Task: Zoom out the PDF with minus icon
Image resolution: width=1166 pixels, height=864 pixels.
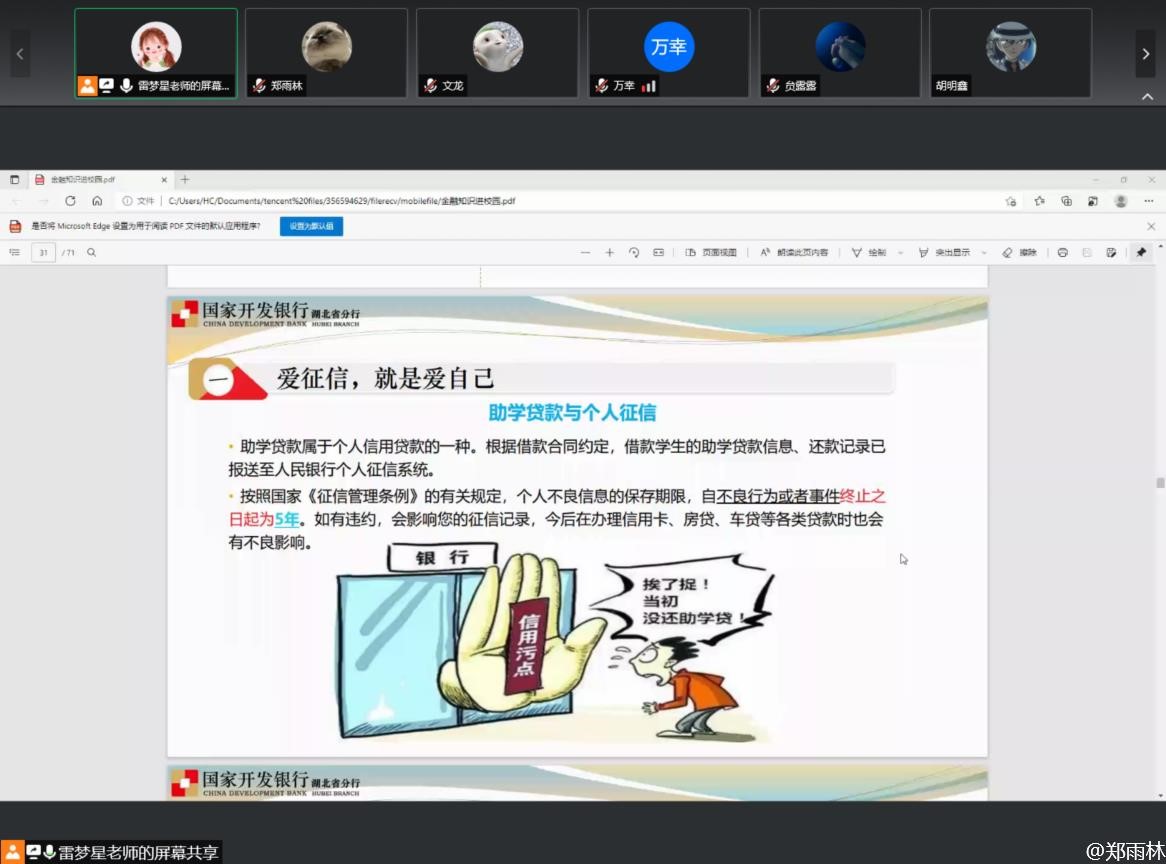Action: coord(585,253)
